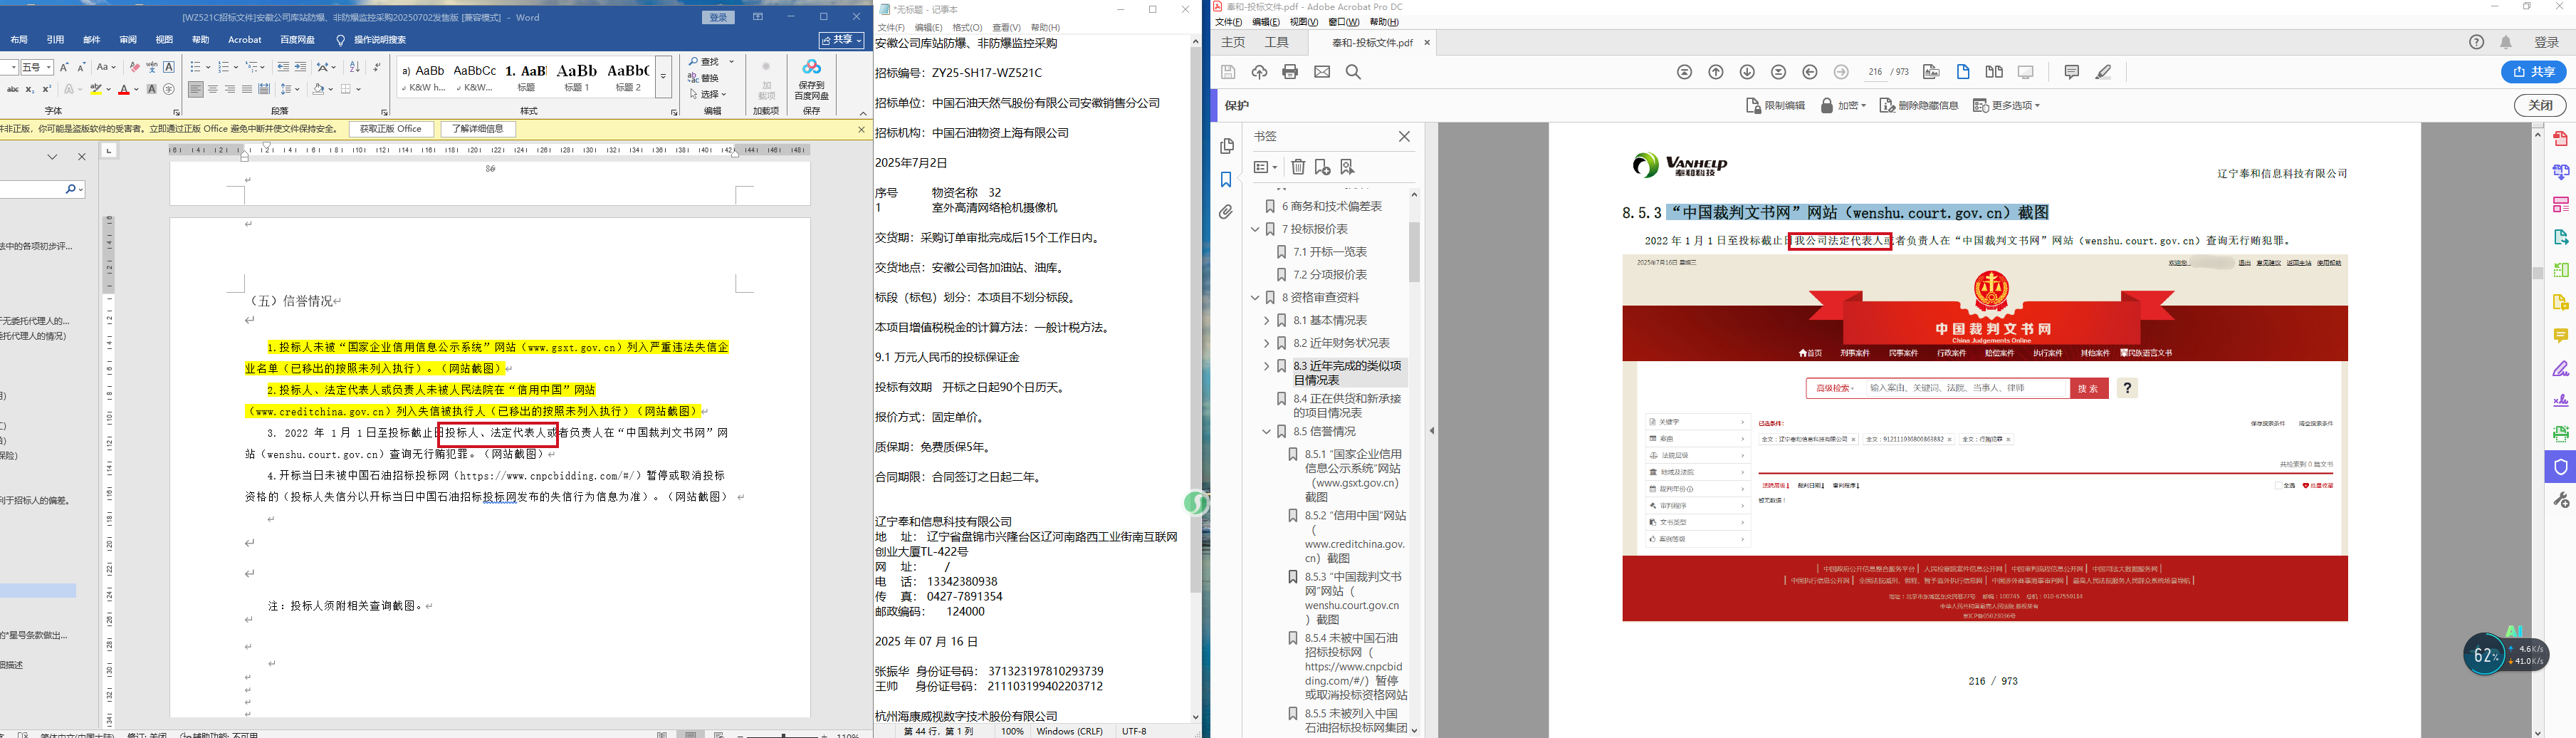Toggle subscript formatting in Word
This screenshot has width=2576, height=738.
pyautogui.click(x=30, y=89)
